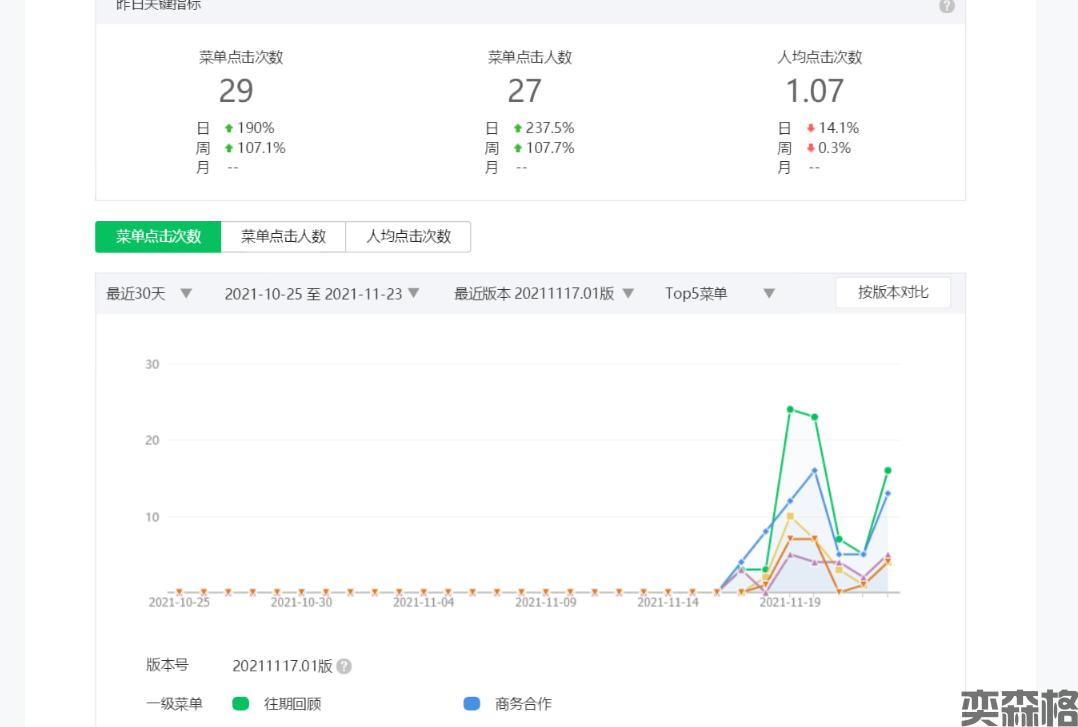1078x727 pixels.
Task: Click green up arrow beside 237.5%
Action: coord(518,128)
